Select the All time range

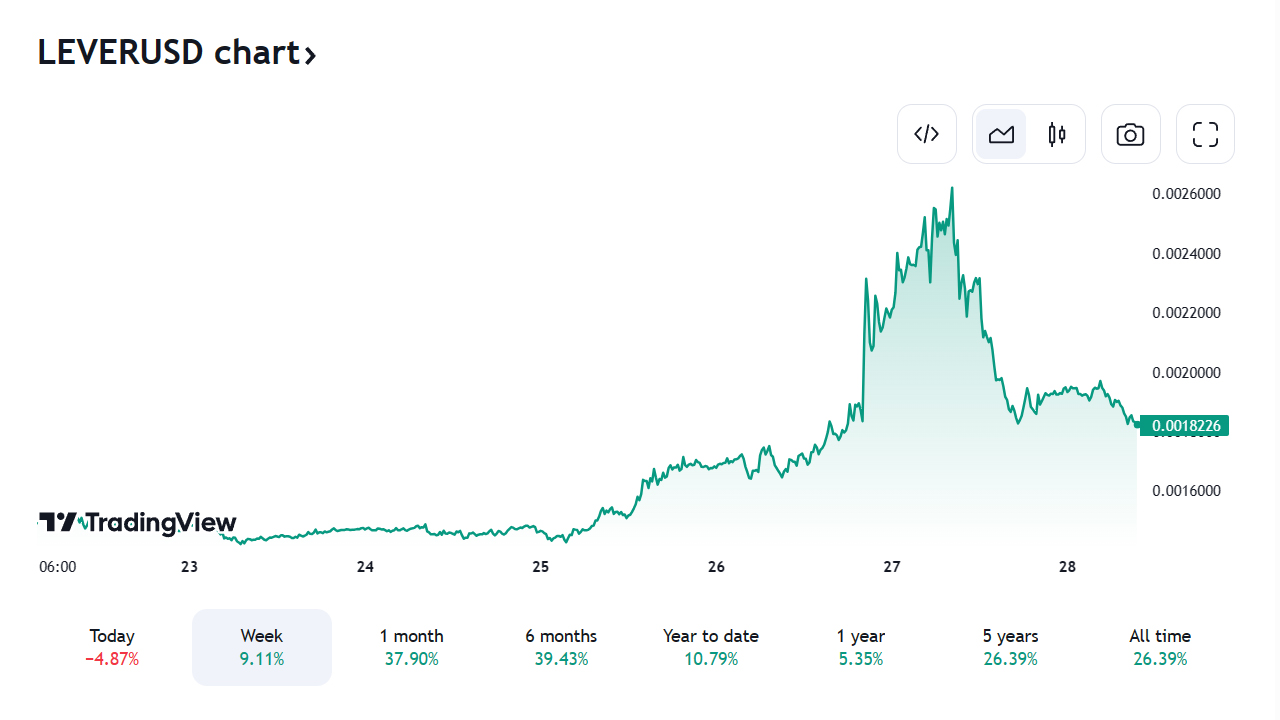pyautogui.click(x=1160, y=647)
